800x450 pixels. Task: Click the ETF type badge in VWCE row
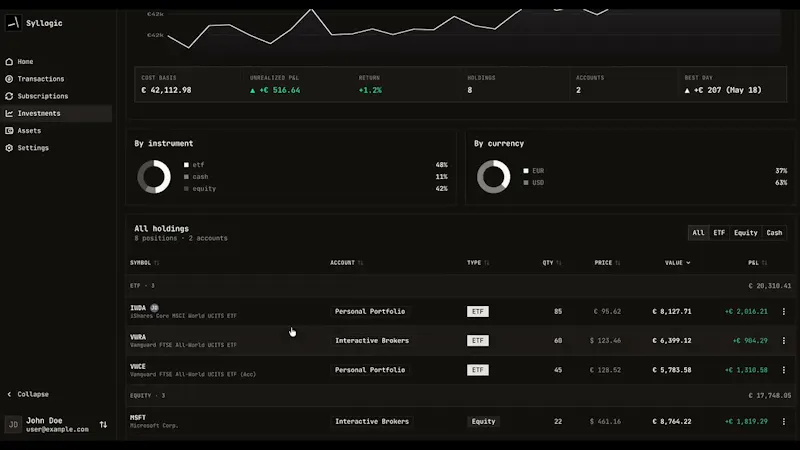pos(478,370)
